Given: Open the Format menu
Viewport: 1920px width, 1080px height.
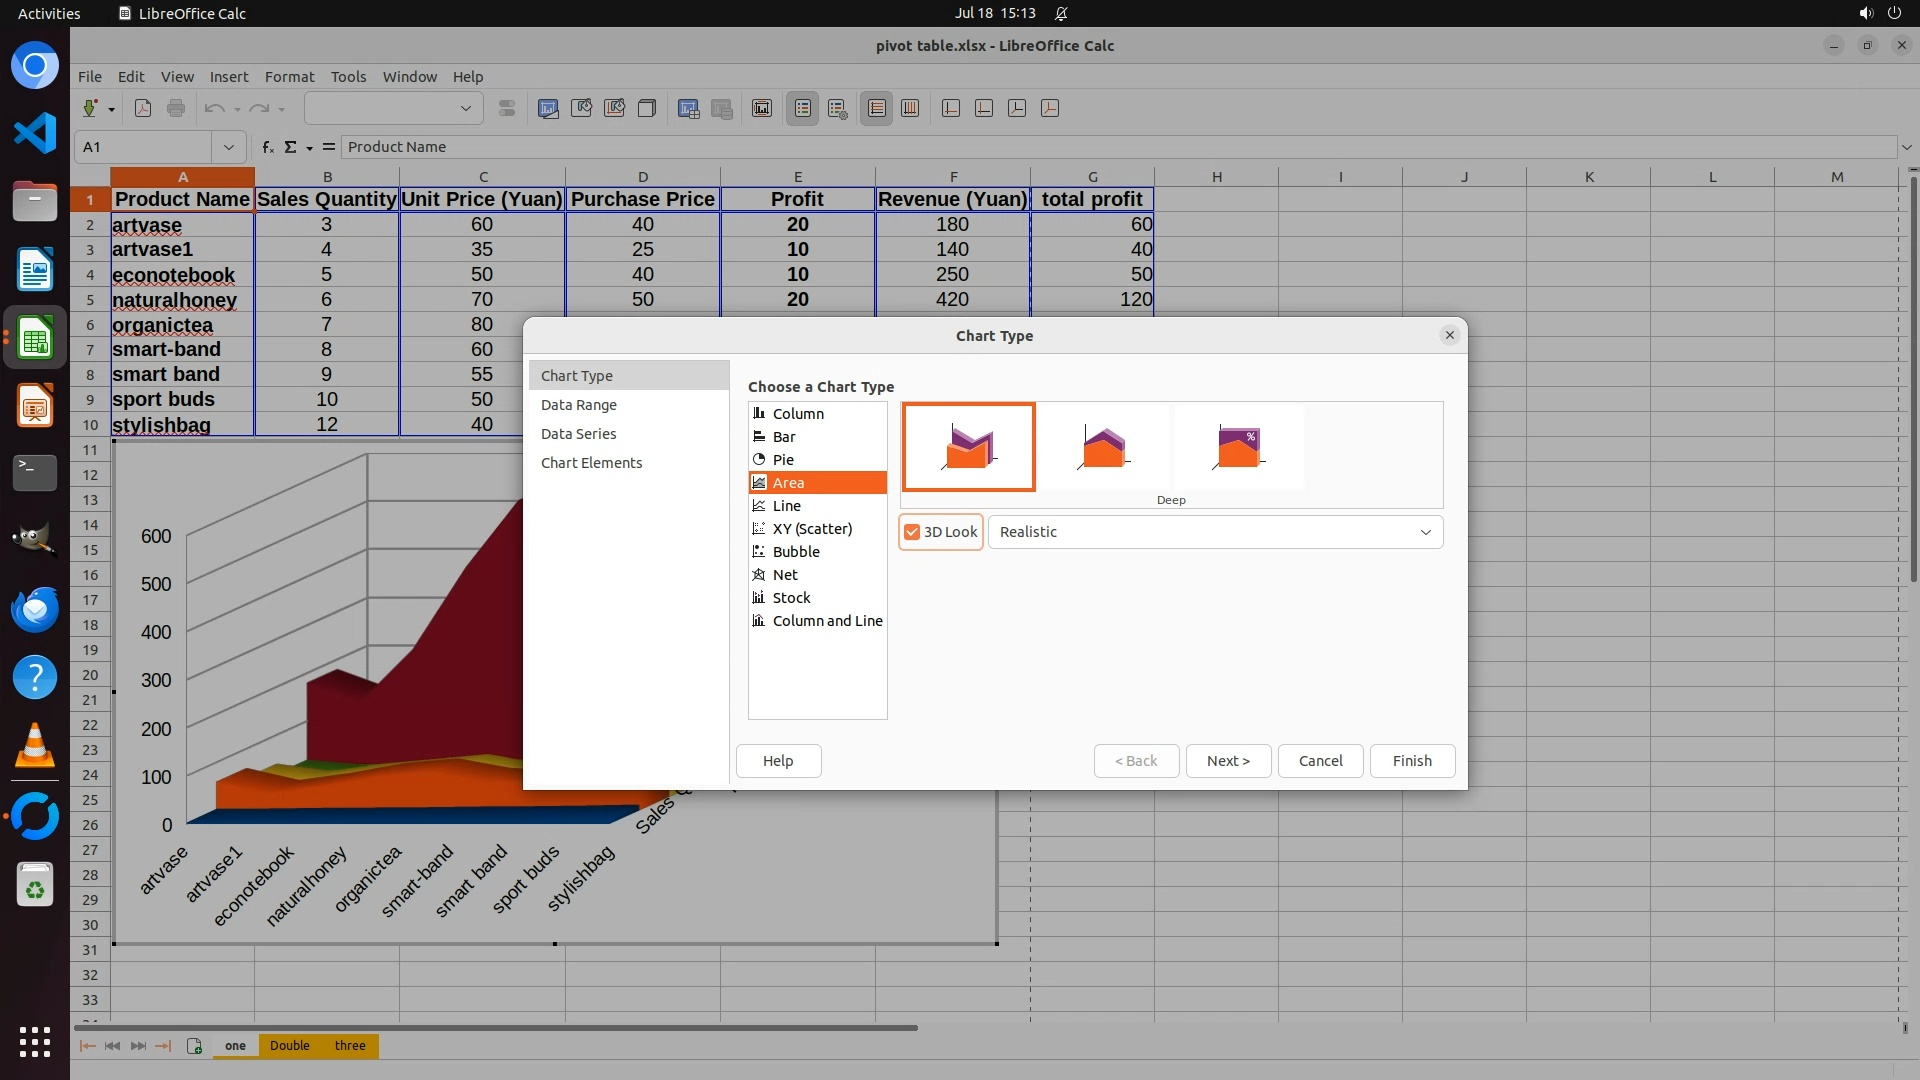Looking at the screenshot, I should click(289, 77).
